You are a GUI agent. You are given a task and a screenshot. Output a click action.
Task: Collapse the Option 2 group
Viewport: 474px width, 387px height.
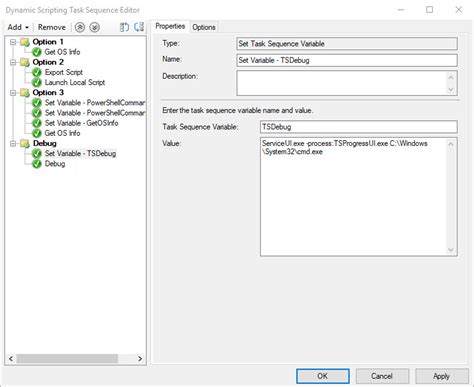13,62
